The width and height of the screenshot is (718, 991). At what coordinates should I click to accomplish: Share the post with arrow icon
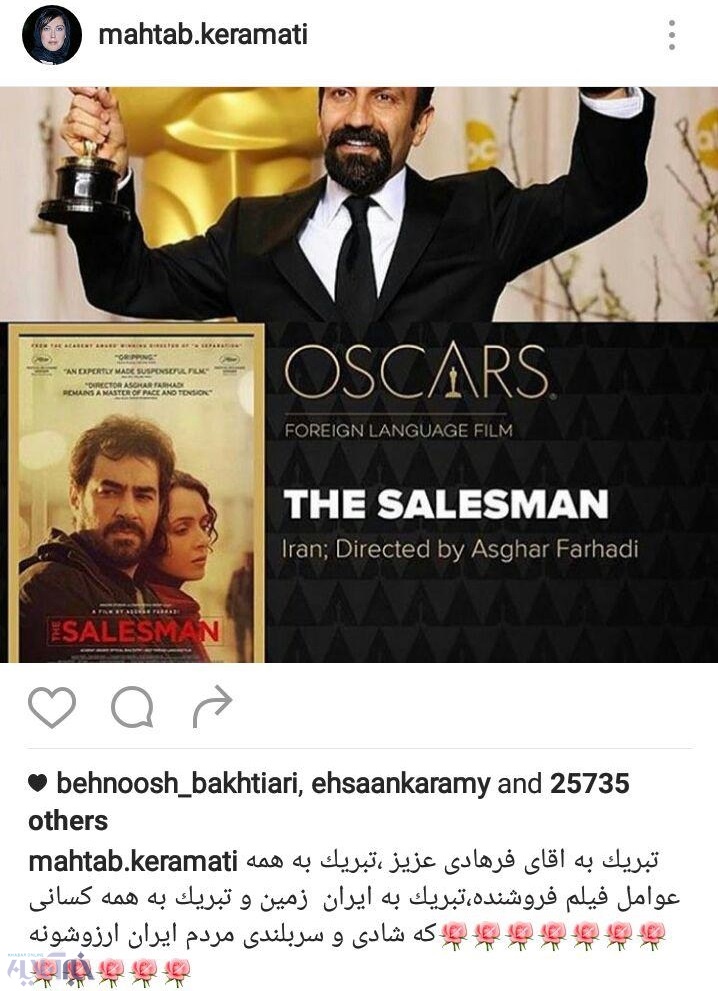(212, 706)
